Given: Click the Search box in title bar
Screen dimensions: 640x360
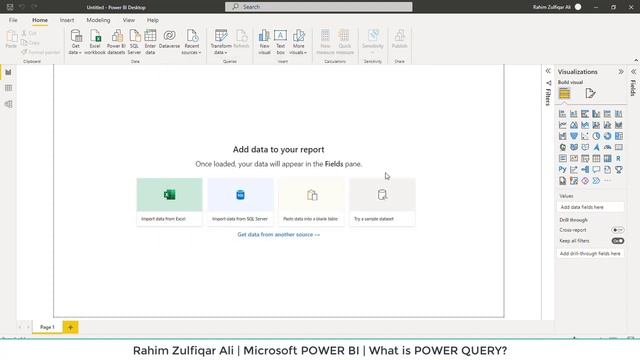Looking at the screenshot, I should click(x=318, y=7).
